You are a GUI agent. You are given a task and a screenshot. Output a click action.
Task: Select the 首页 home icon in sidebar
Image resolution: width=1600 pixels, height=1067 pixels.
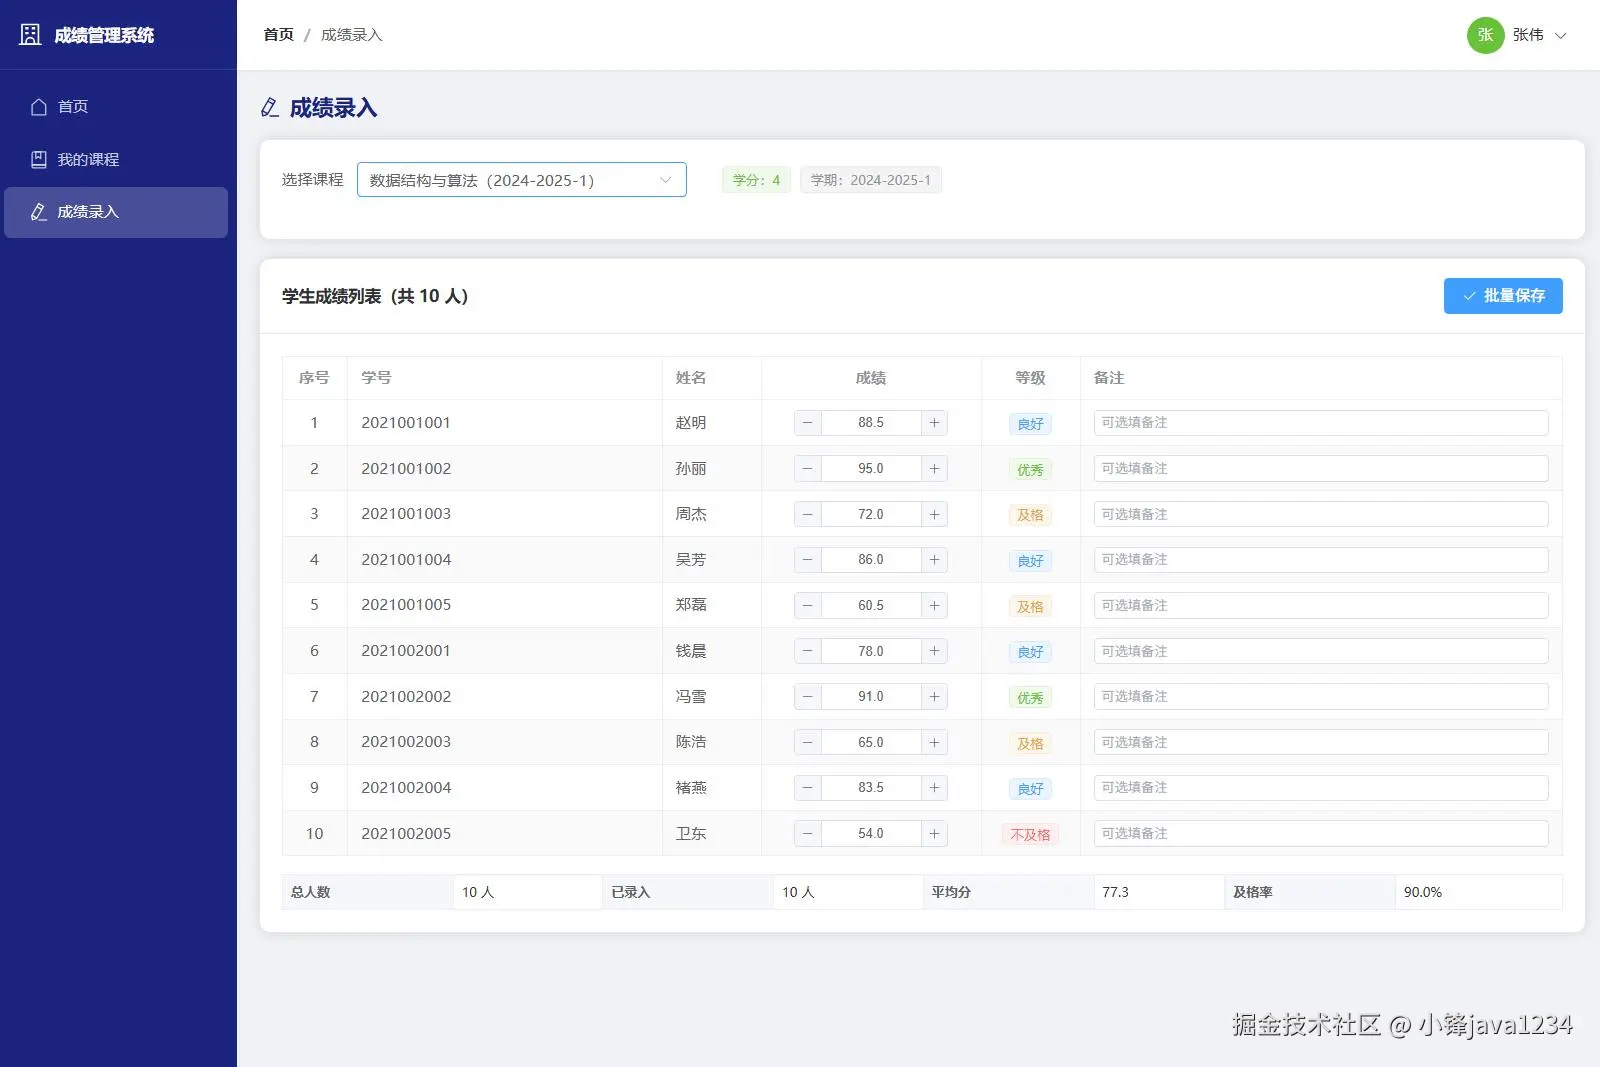coord(38,106)
